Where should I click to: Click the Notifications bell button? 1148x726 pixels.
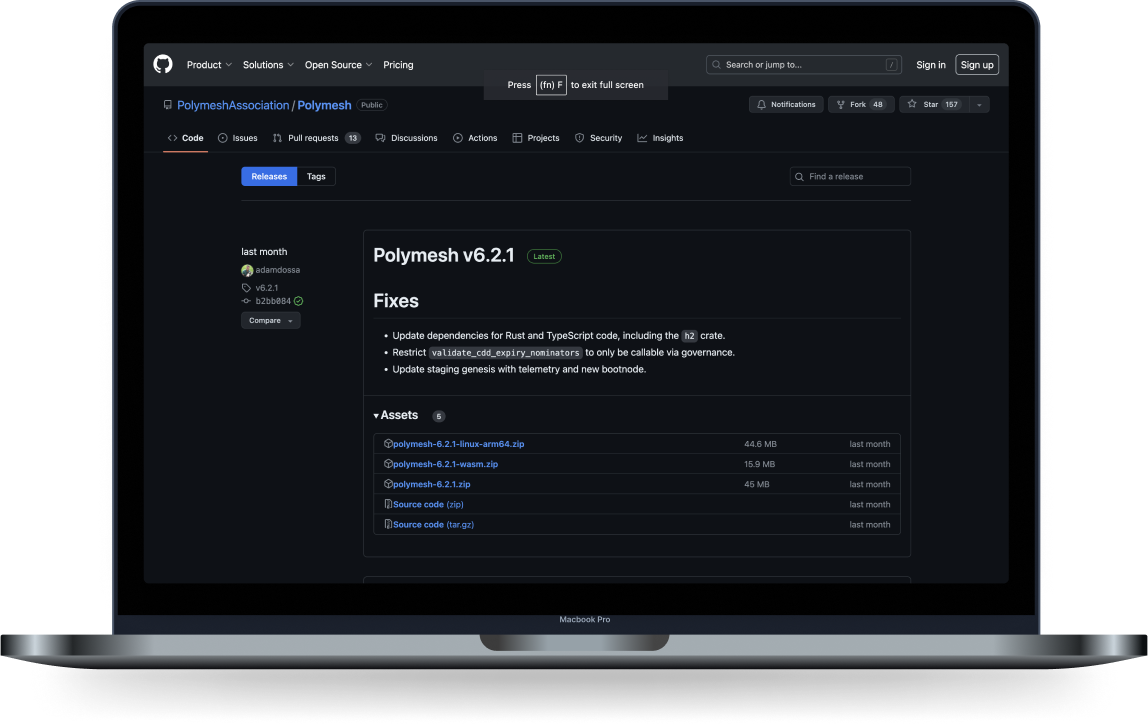786,105
